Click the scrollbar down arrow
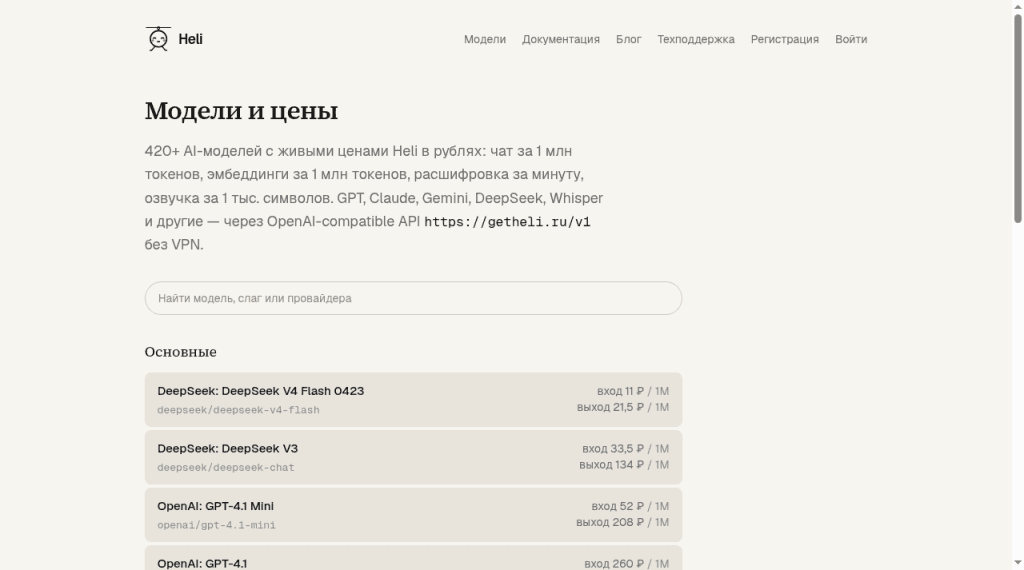This screenshot has width=1024, height=570. (x=1017, y=563)
